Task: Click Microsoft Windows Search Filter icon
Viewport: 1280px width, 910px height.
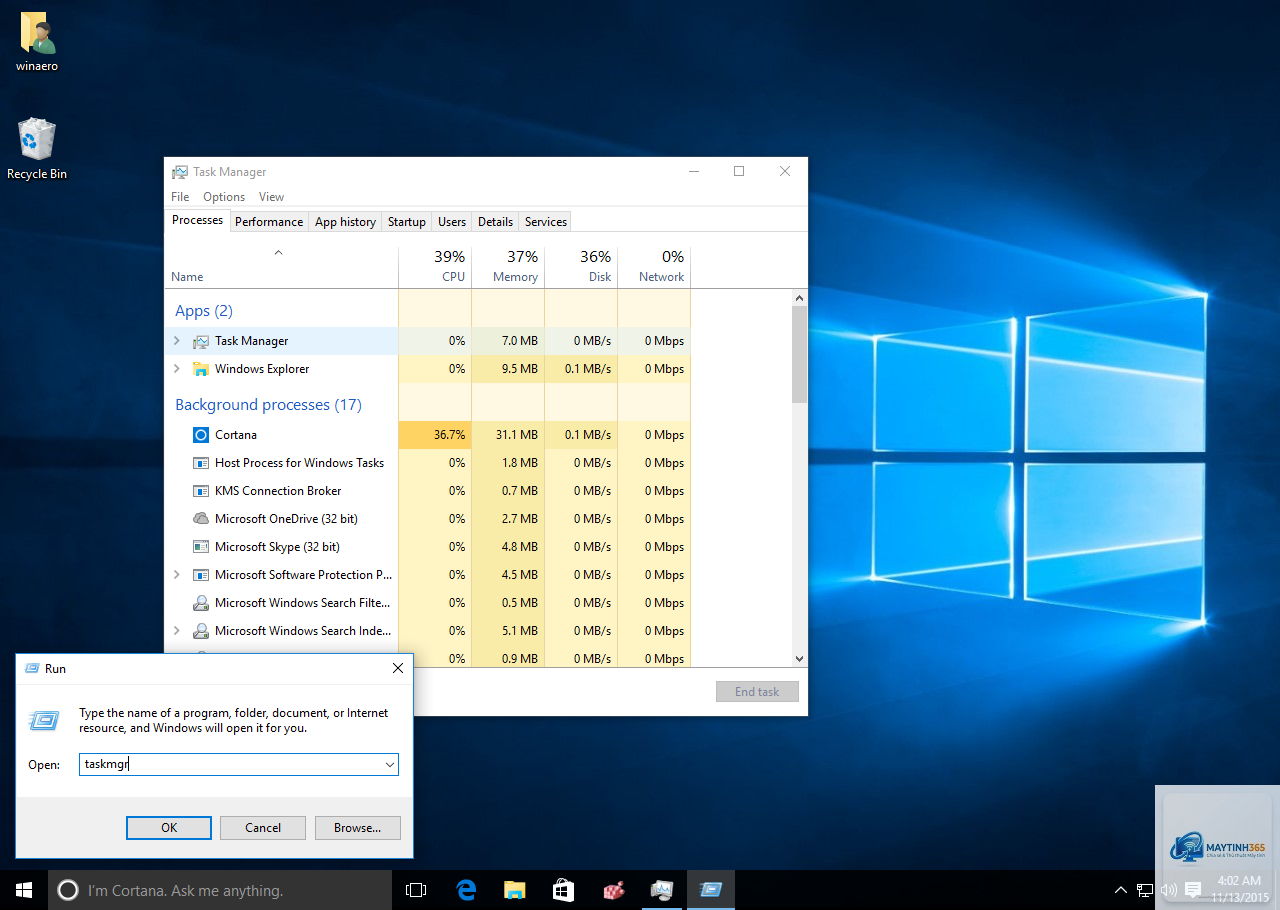Action: pyautogui.click(x=201, y=603)
